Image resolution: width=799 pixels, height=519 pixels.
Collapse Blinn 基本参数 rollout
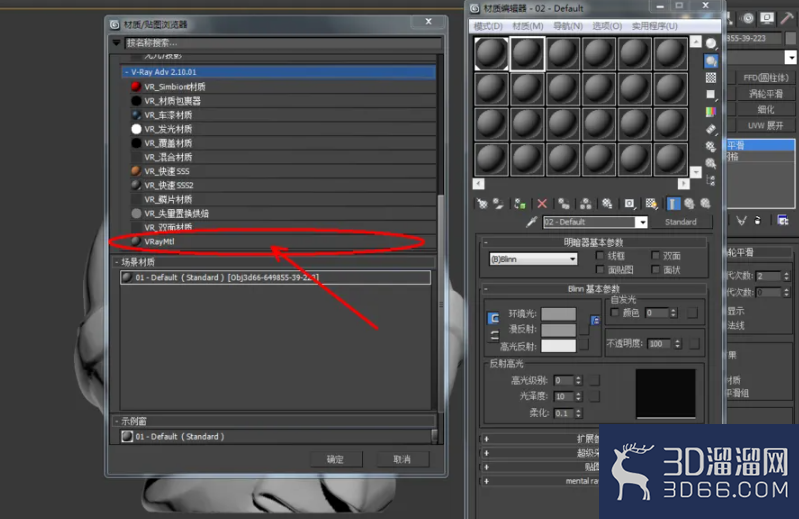click(486, 289)
